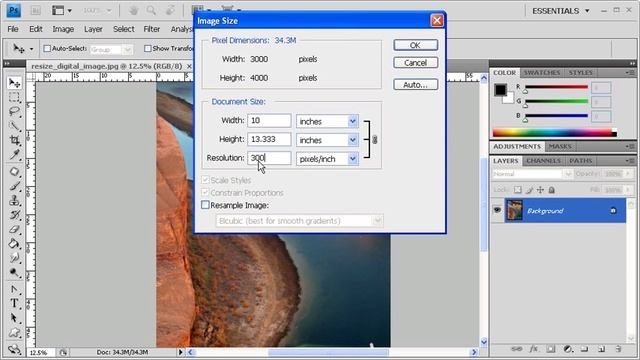Click the lock icon on Background layer
The width and height of the screenshot is (640, 360).
point(613,211)
